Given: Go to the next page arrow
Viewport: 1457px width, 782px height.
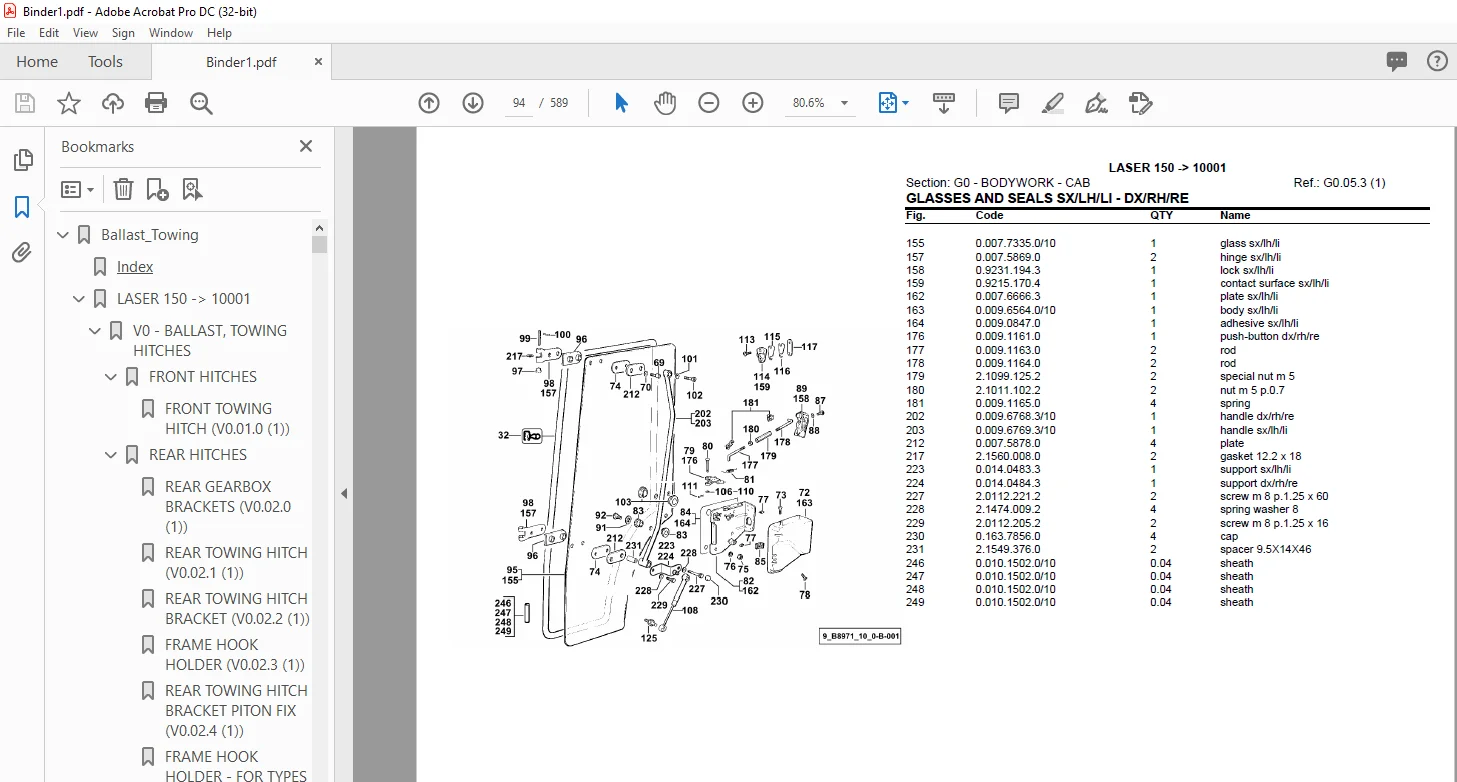Looking at the screenshot, I should [473, 103].
